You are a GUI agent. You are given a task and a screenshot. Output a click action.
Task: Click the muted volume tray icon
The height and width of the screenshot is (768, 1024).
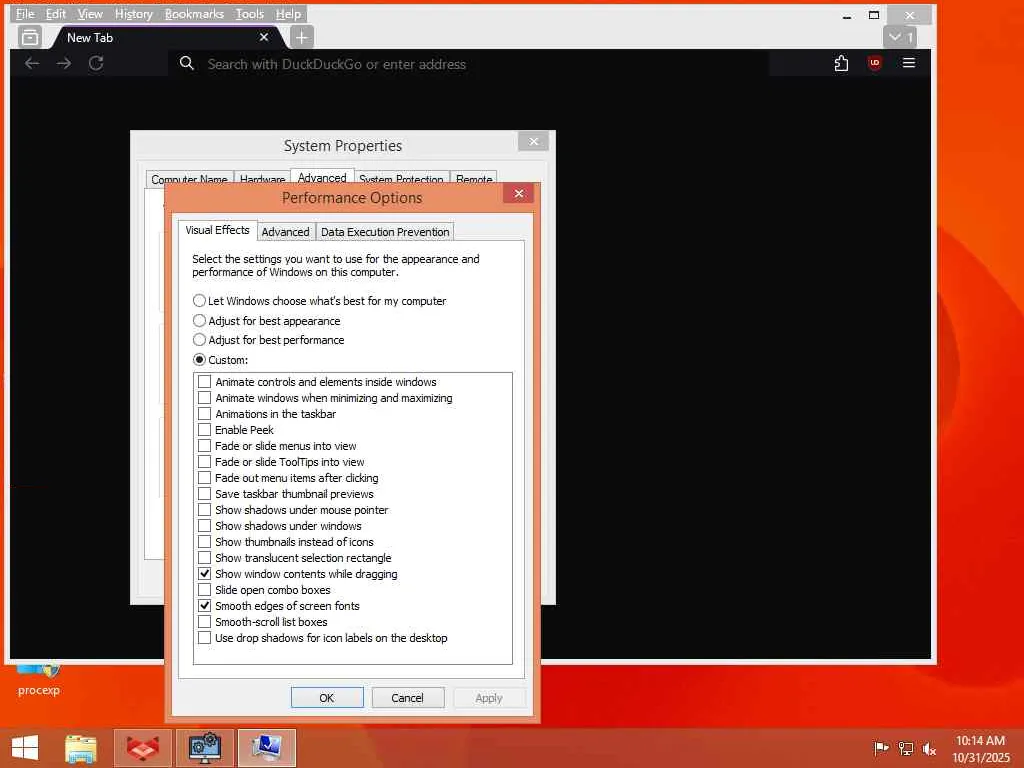coord(929,748)
